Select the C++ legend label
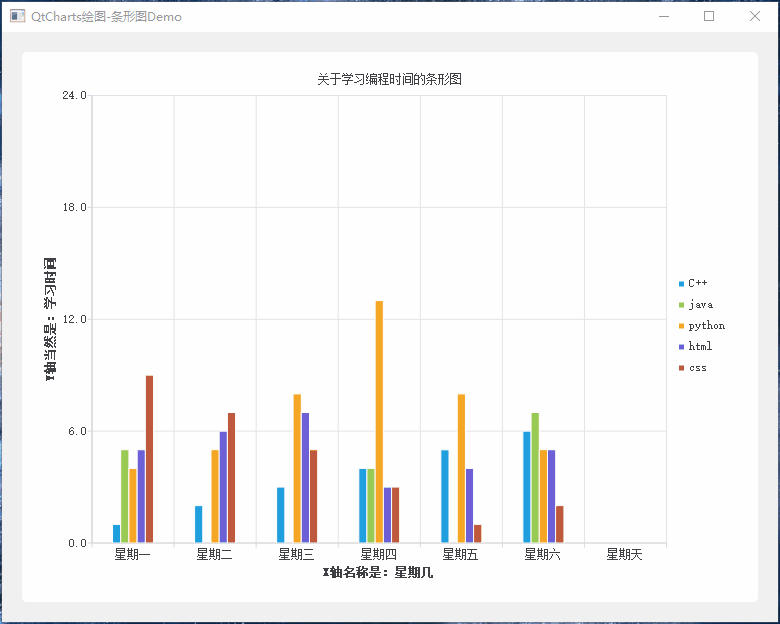This screenshot has width=780, height=624. point(697,283)
